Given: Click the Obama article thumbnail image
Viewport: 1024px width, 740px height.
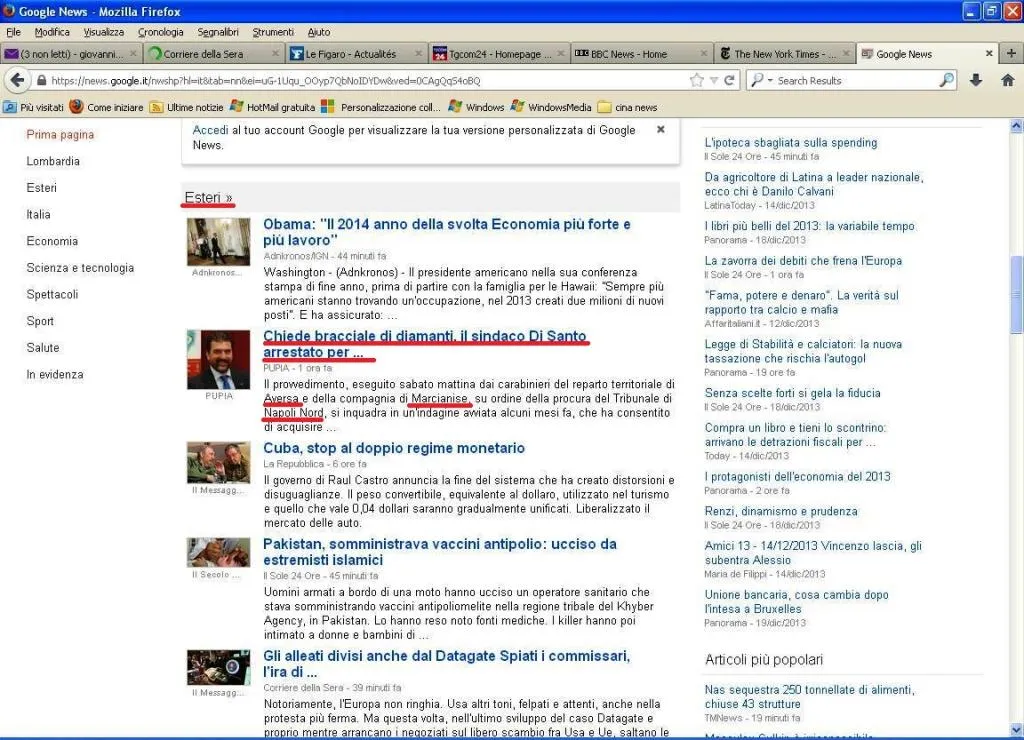Looking at the screenshot, I should (x=218, y=241).
